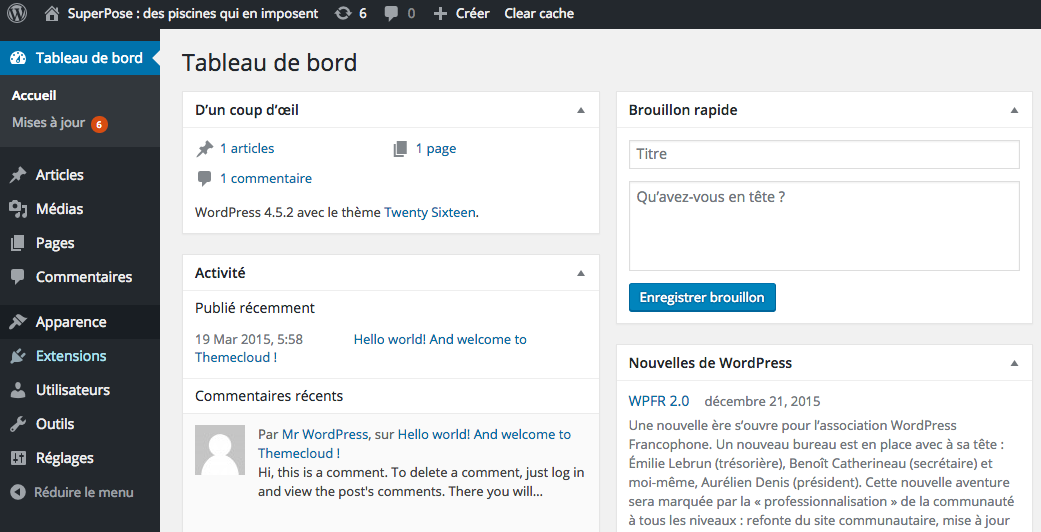Viewport: 1041px width, 532px height.
Task: Open the Tableau de bord menu
Action: click(x=80, y=58)
